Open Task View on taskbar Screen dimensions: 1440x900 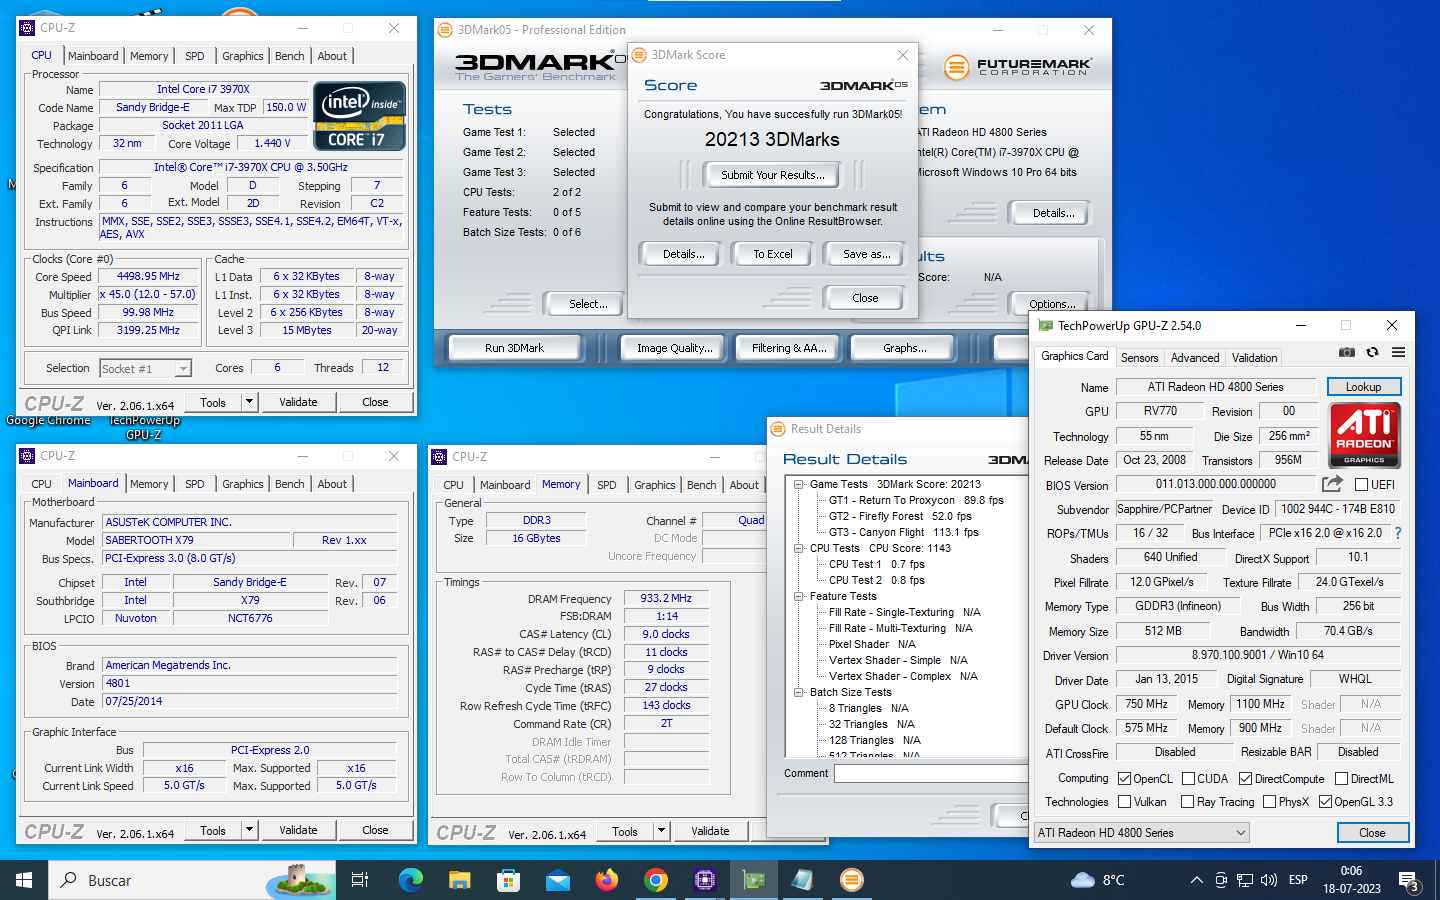point(360,880)
